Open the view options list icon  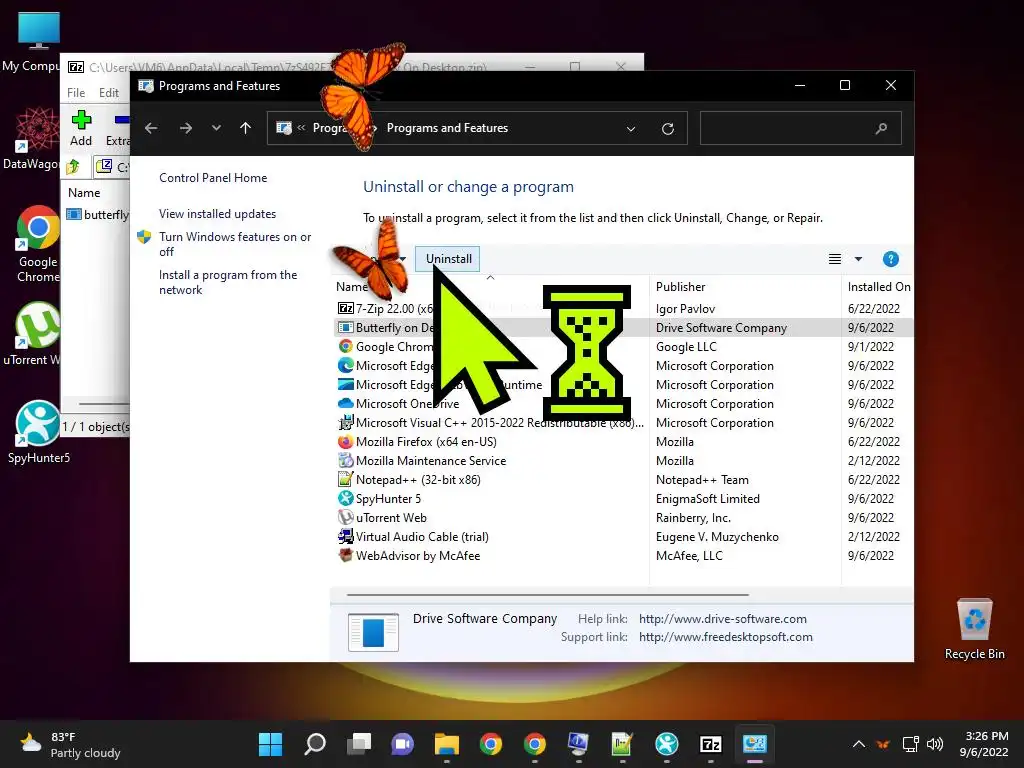[835, 259]
